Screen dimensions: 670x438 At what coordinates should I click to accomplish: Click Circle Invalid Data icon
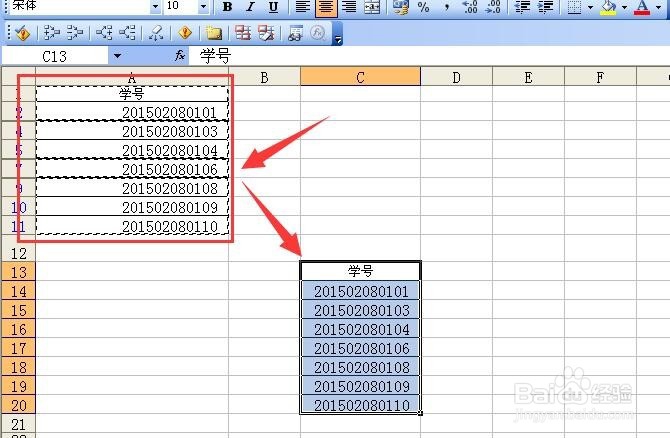click(243, 33)
